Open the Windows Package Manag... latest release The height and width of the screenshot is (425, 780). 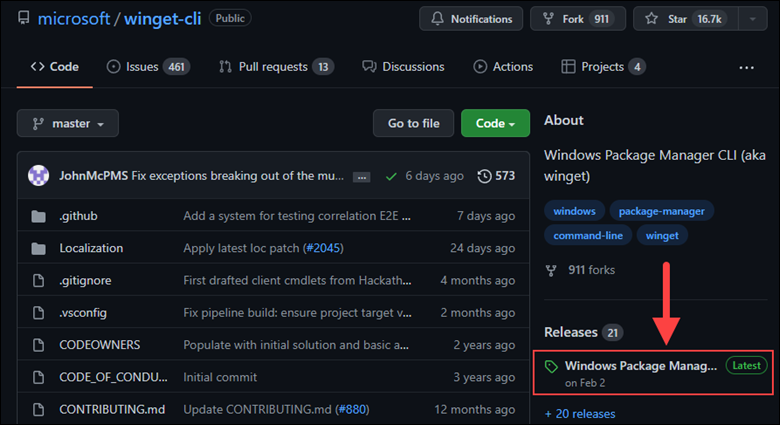641,366
